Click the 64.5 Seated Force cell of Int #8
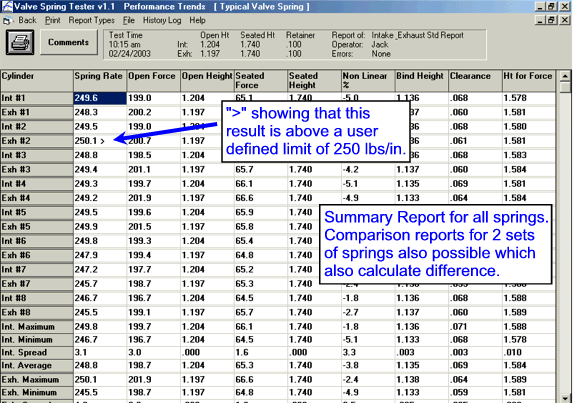This screenshot has width=576, height=403. 261,298
